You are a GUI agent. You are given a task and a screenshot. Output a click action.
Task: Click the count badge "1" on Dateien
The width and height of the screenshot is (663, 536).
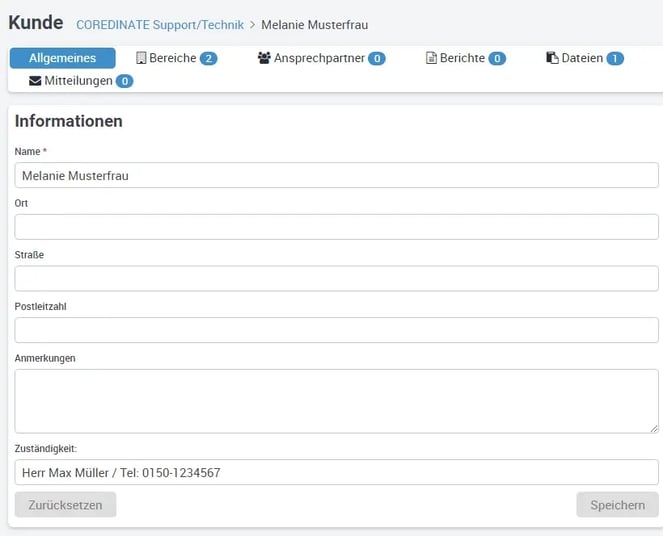click(614, 59)
